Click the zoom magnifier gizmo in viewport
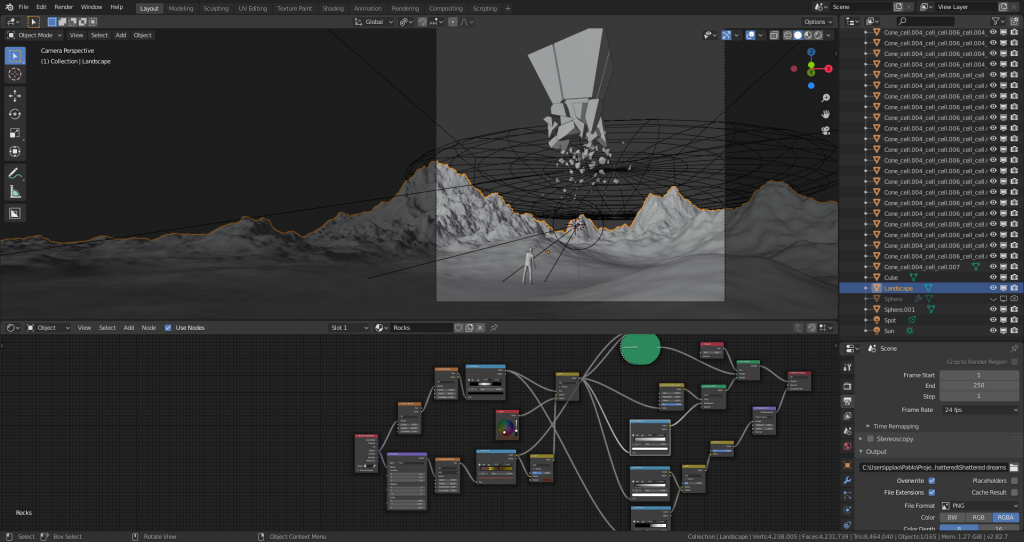This screenshot has width=1024, height=542. click(x=826, y=98)
